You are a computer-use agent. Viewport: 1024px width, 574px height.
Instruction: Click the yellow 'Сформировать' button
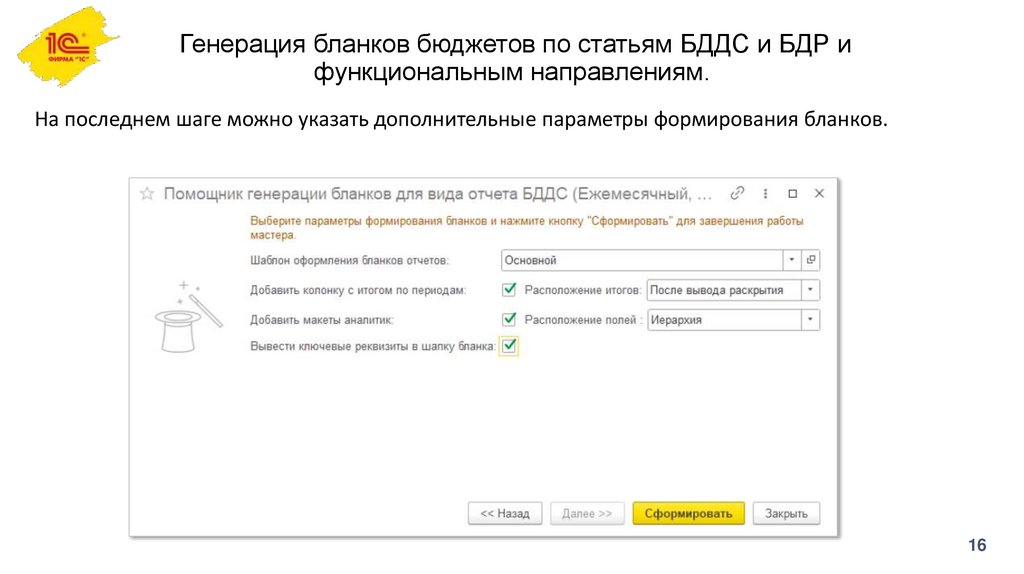tap(688, 513)
